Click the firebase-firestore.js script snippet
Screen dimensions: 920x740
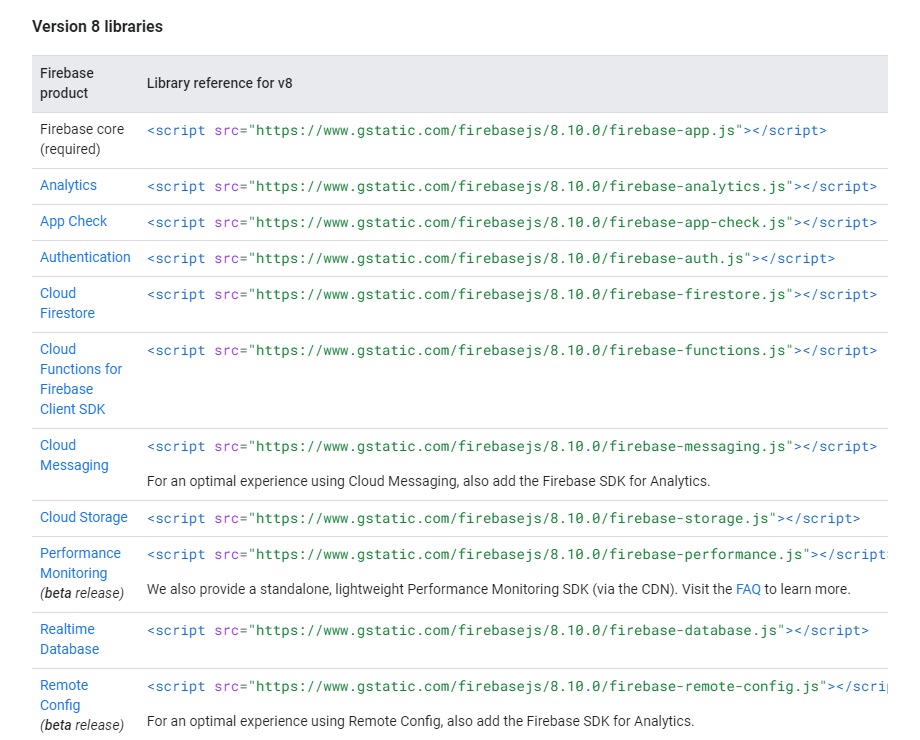[512, 294]
